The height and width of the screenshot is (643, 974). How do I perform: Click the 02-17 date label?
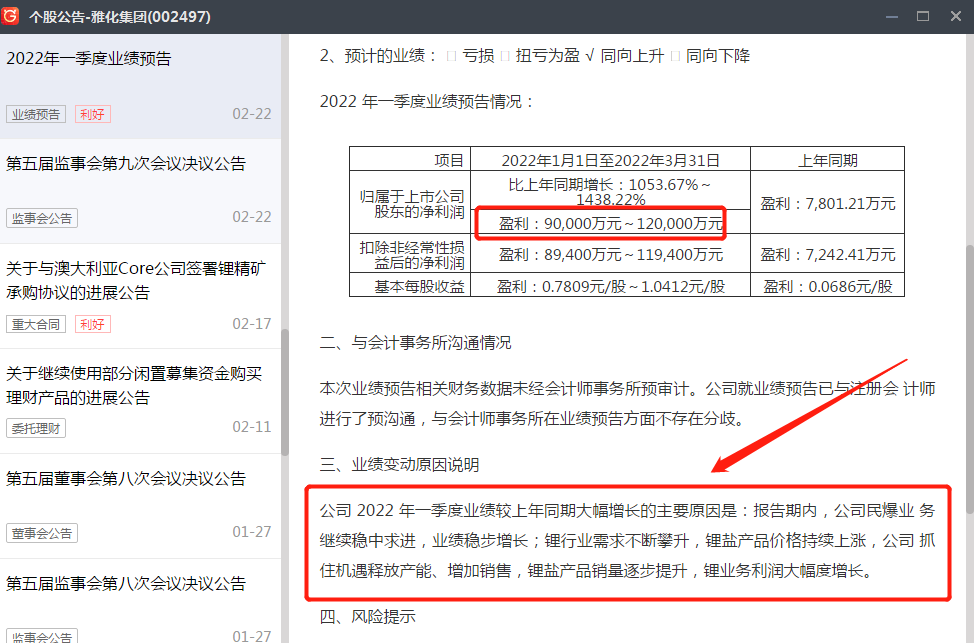[x=252, y=324]
